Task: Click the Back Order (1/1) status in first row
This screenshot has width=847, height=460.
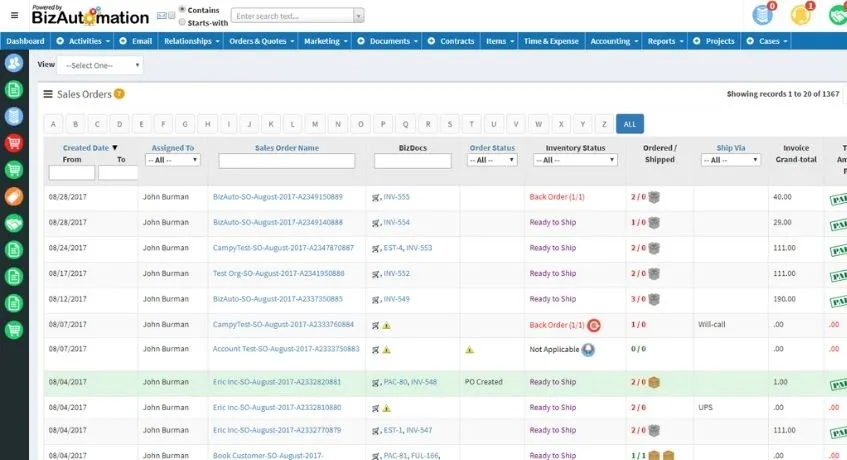Action: click(x=557, y=197)
